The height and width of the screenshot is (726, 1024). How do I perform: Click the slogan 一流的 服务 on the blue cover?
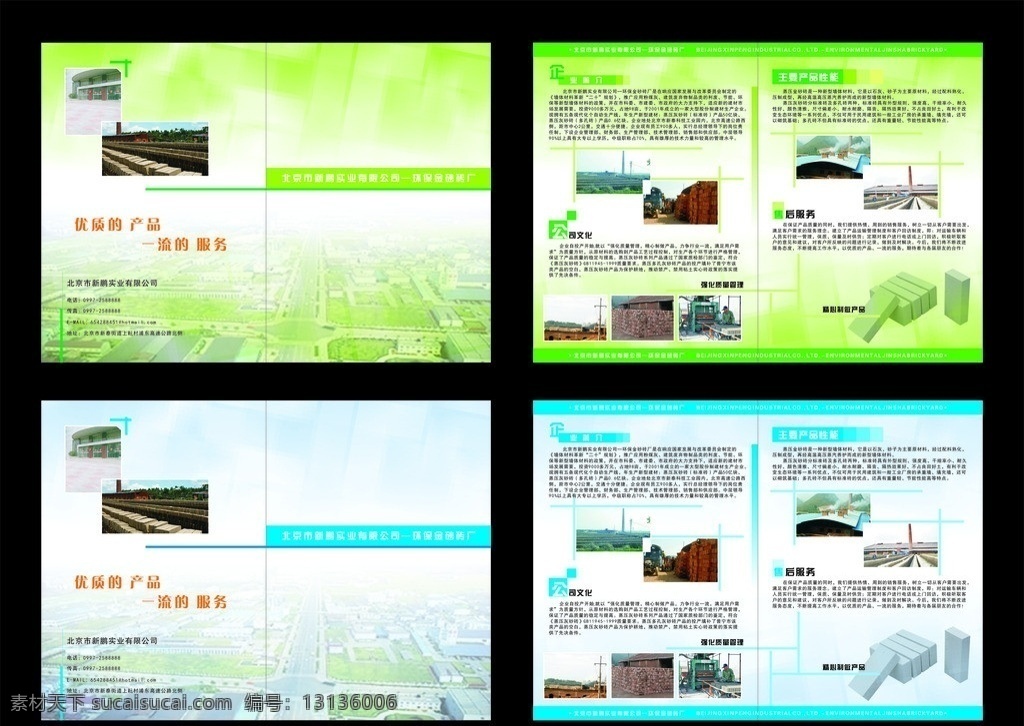[x=185, y=602]
